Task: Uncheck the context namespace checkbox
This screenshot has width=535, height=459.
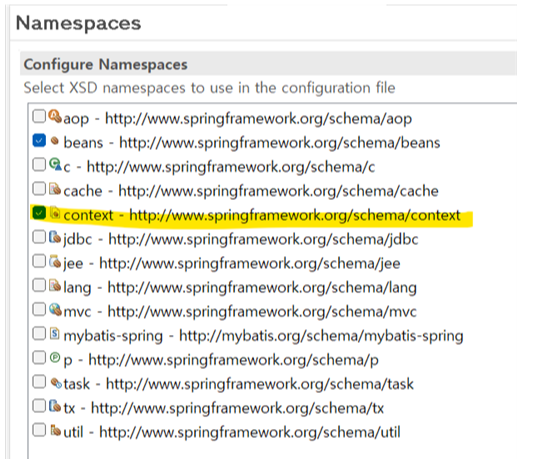Action: [x=39, y=213]
